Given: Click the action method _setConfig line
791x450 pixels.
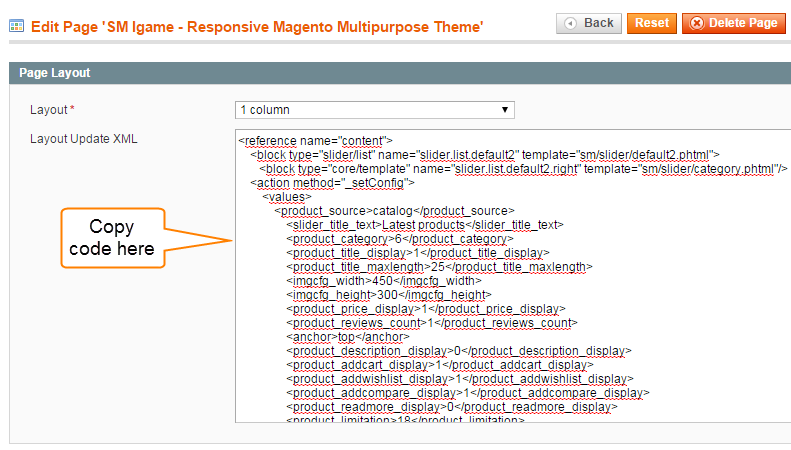Looking at the screenshot, I should pyautogui.click(x=332, y=183).
